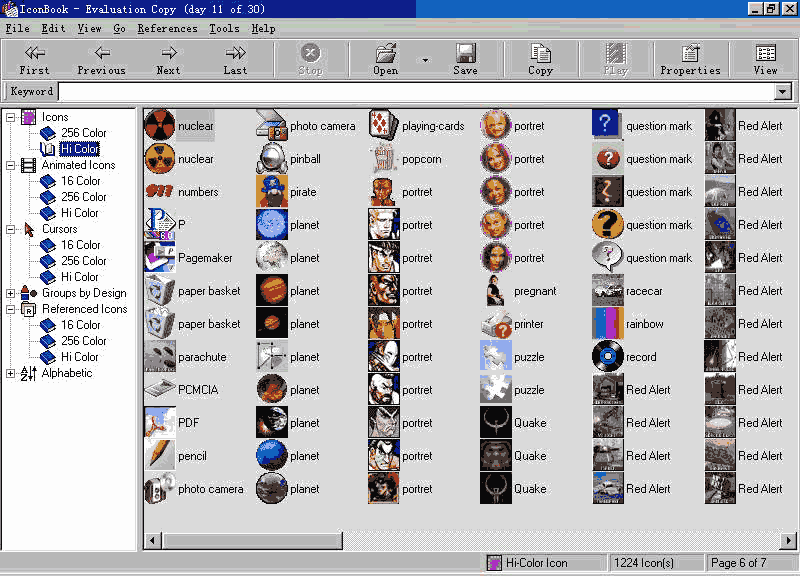Select 256 Color under Icons
The height and width of the screenshot is (576, 800).
coord(83,133)
